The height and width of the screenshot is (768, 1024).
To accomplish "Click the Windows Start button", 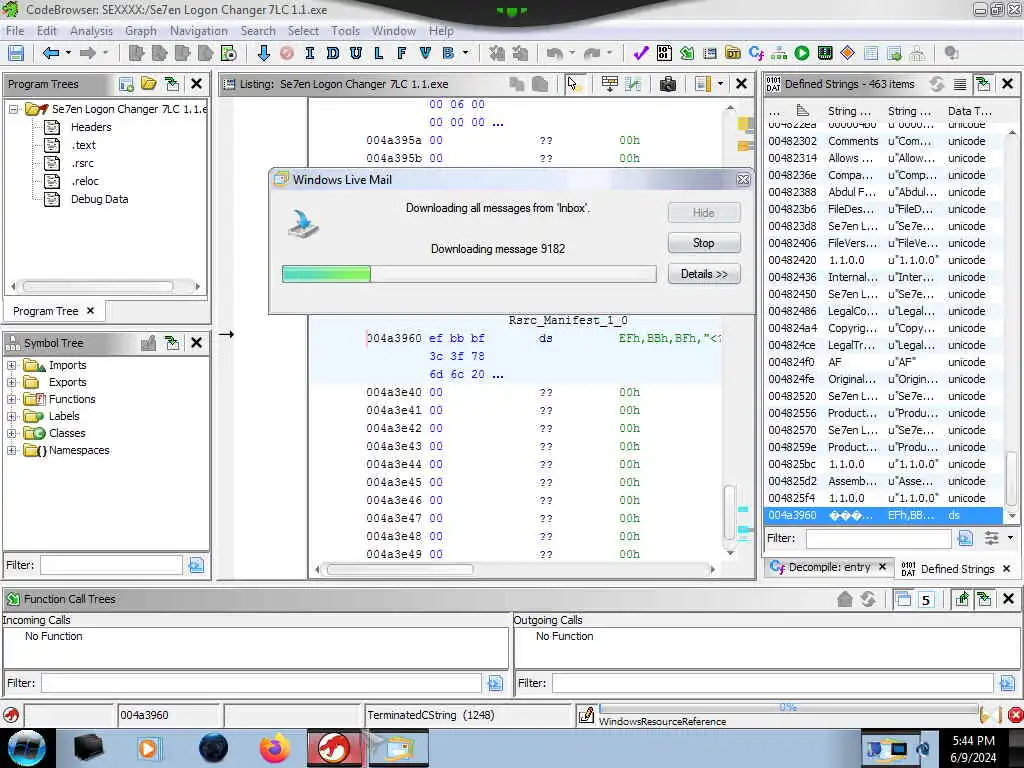I will click(27, 748).
